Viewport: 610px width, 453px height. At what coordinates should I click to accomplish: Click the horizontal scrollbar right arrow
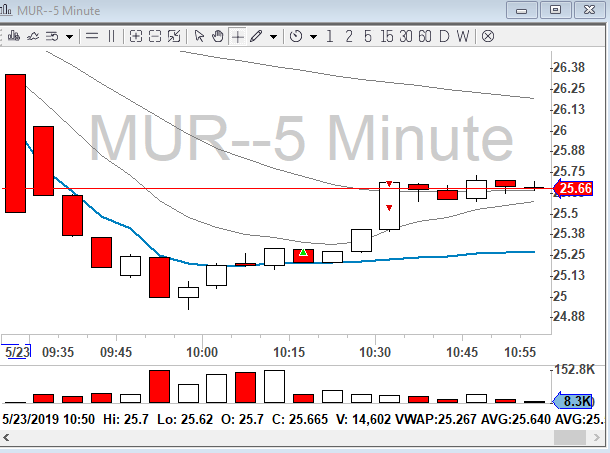click(597, 438)
